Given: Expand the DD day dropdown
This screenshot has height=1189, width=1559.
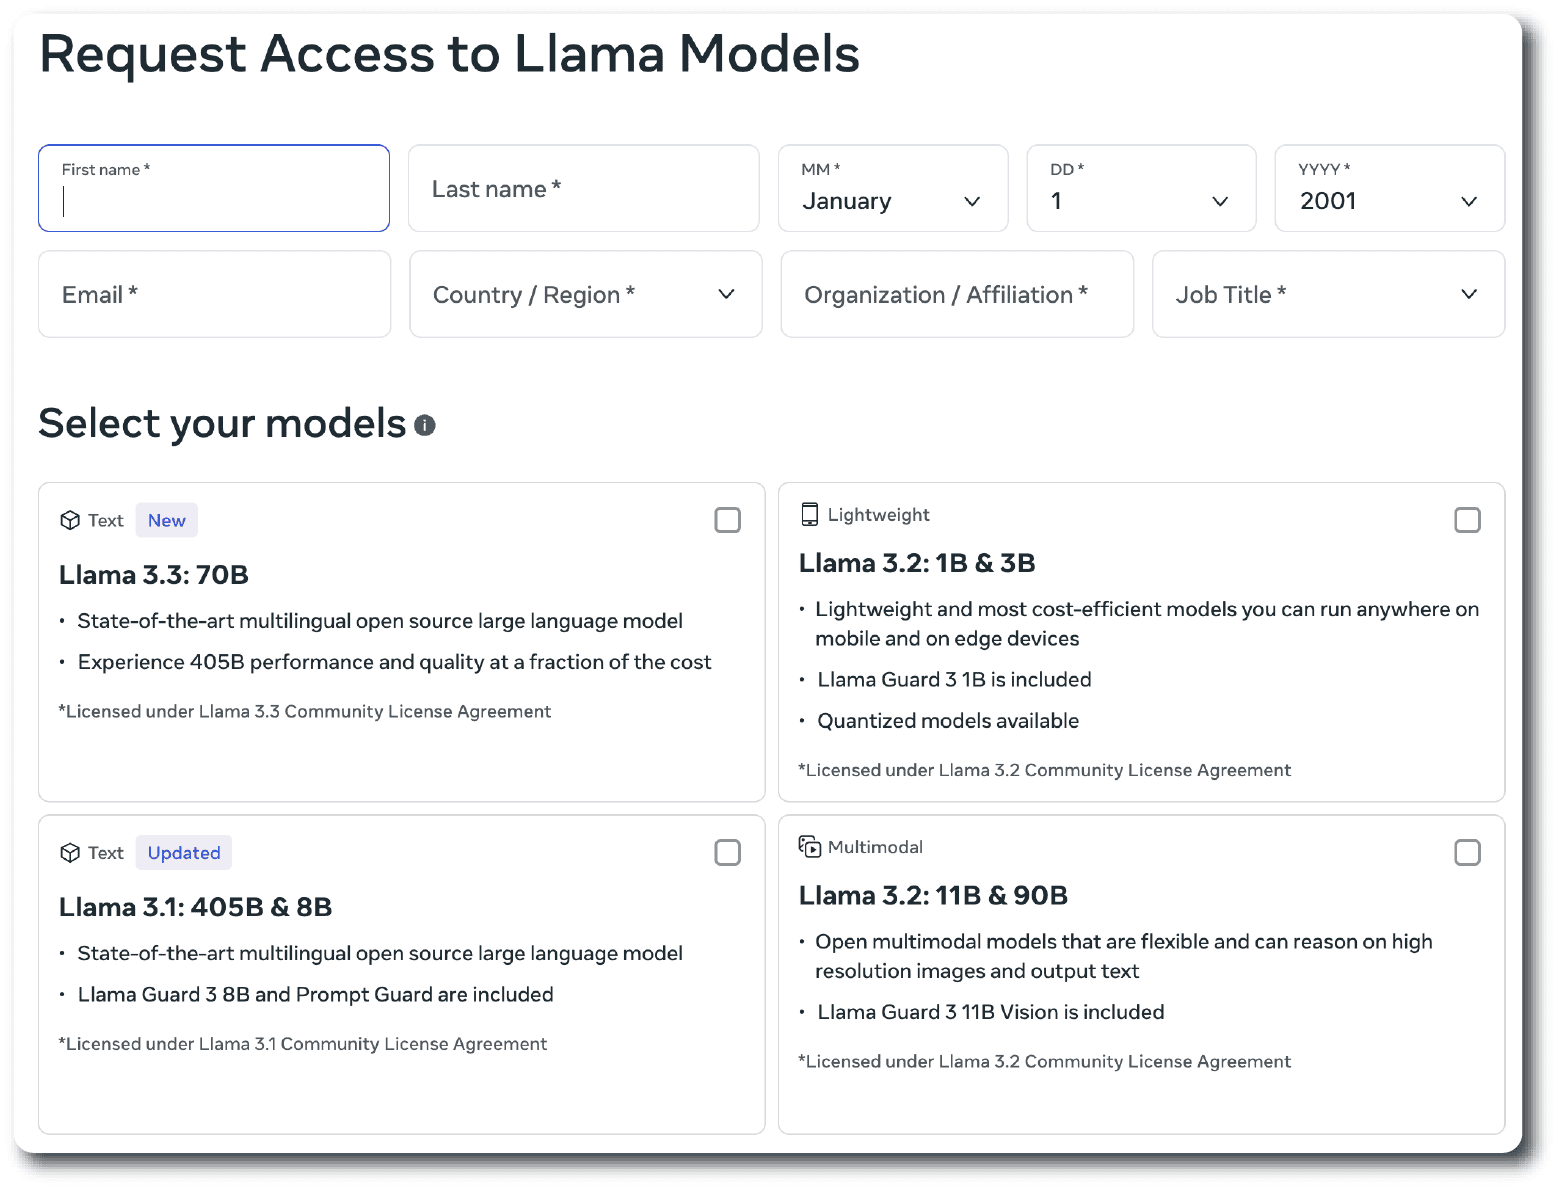Looking at the screenshot, I should pyautogui.click(x=1140, y=189).
